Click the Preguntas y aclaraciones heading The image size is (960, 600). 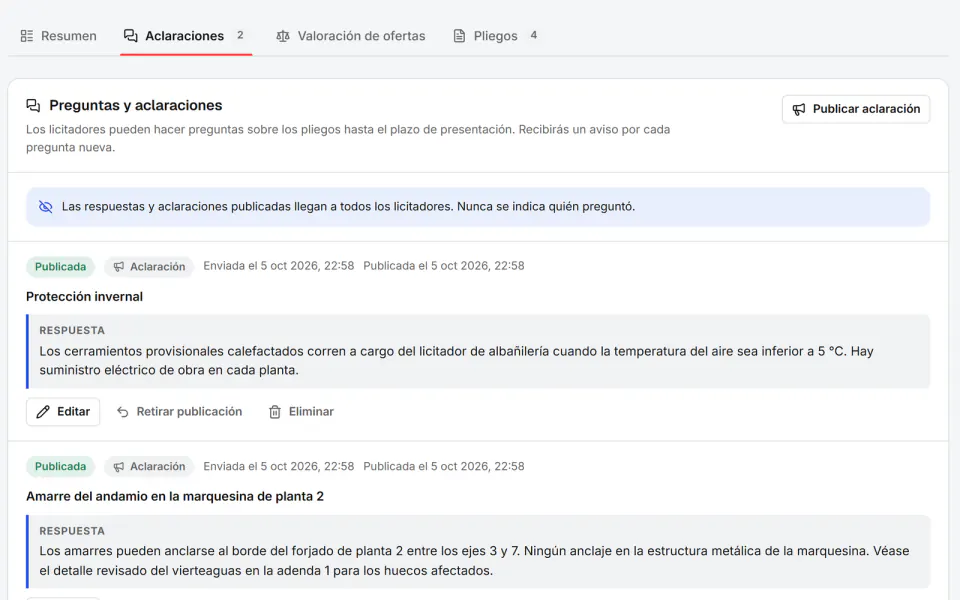tap(136, 105)
